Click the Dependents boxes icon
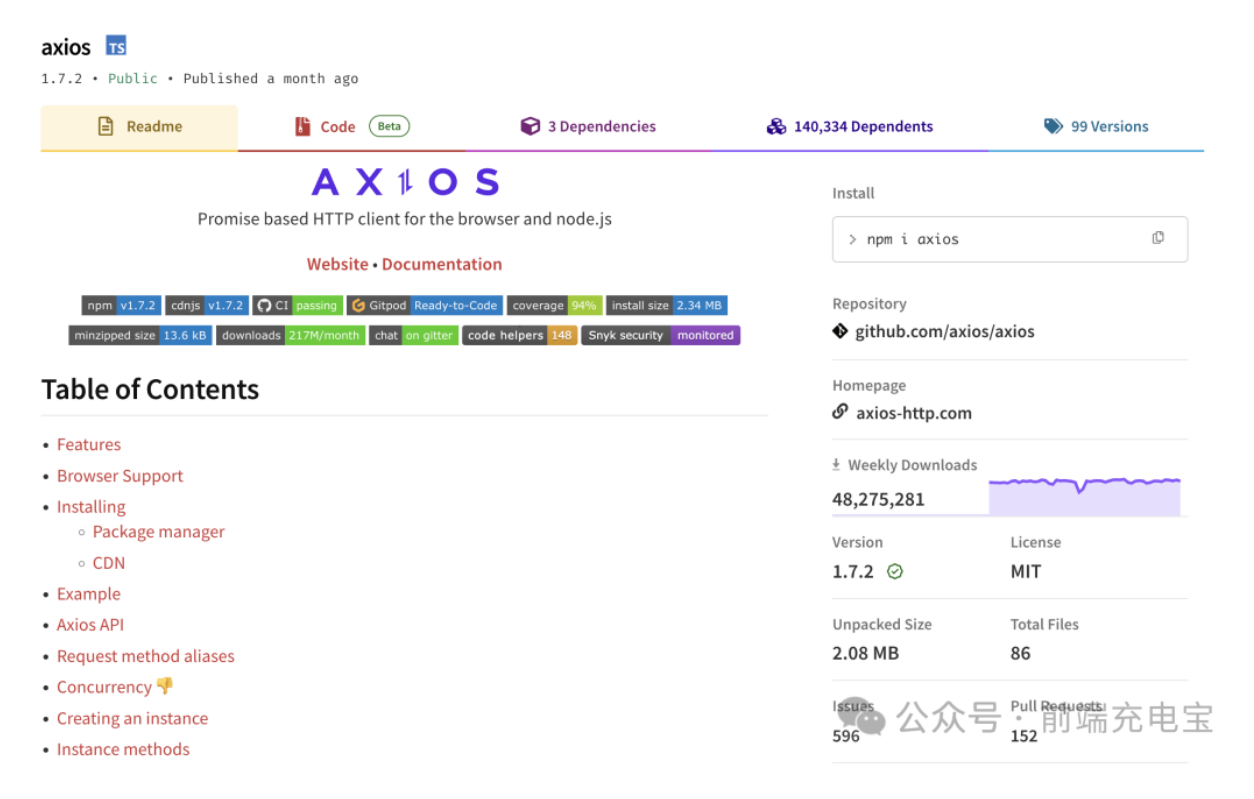The width and height of the screenshot is (1254, 799). click(x=776, y=127)
